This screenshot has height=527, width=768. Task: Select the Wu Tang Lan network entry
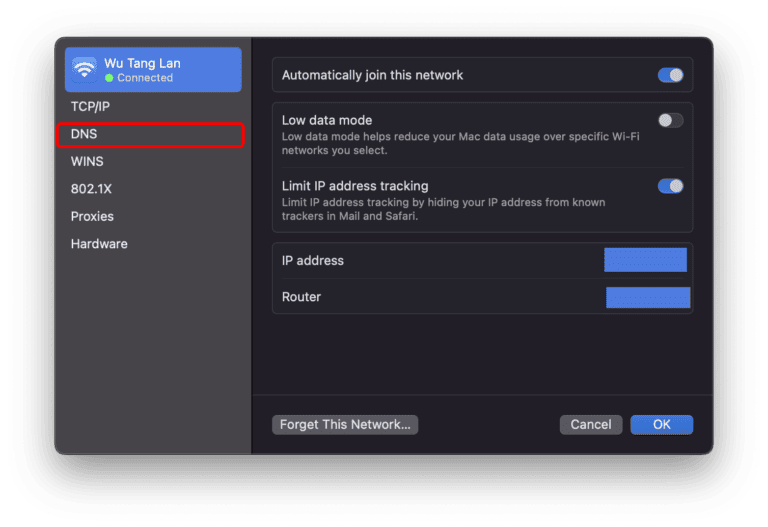click(x=153, y=70)
